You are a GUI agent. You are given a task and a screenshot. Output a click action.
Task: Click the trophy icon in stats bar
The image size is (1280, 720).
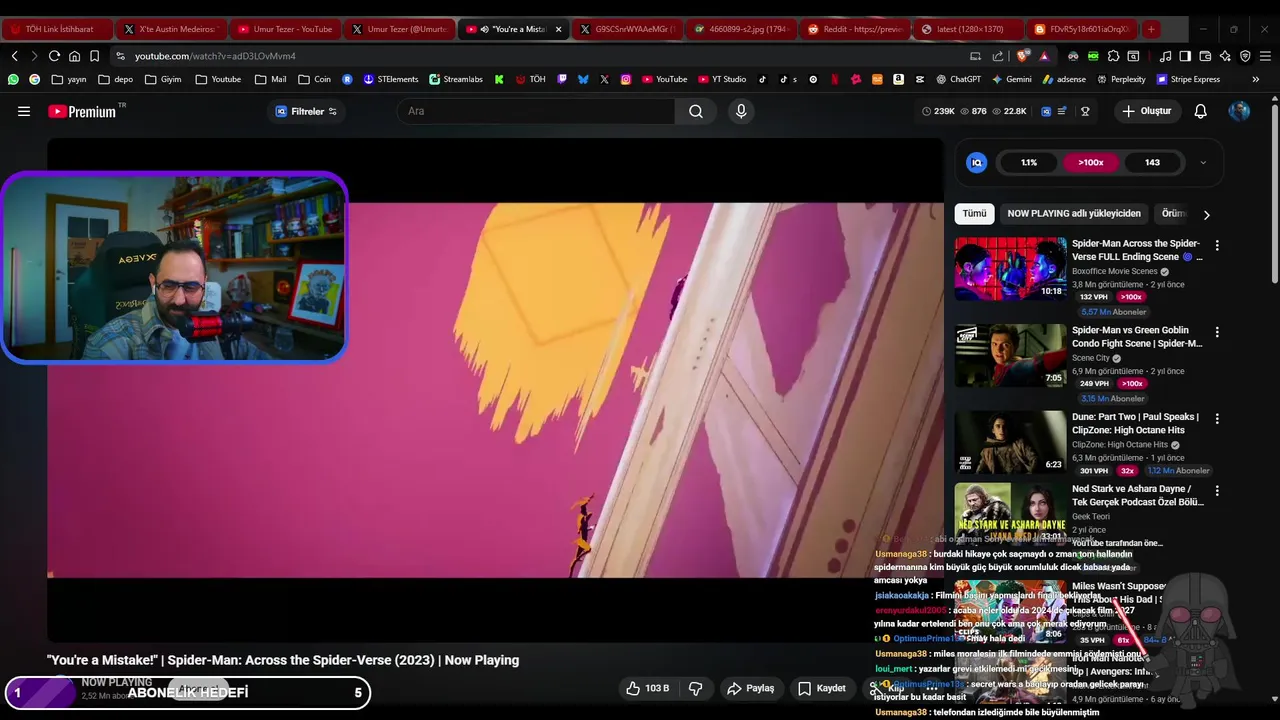1085,111
